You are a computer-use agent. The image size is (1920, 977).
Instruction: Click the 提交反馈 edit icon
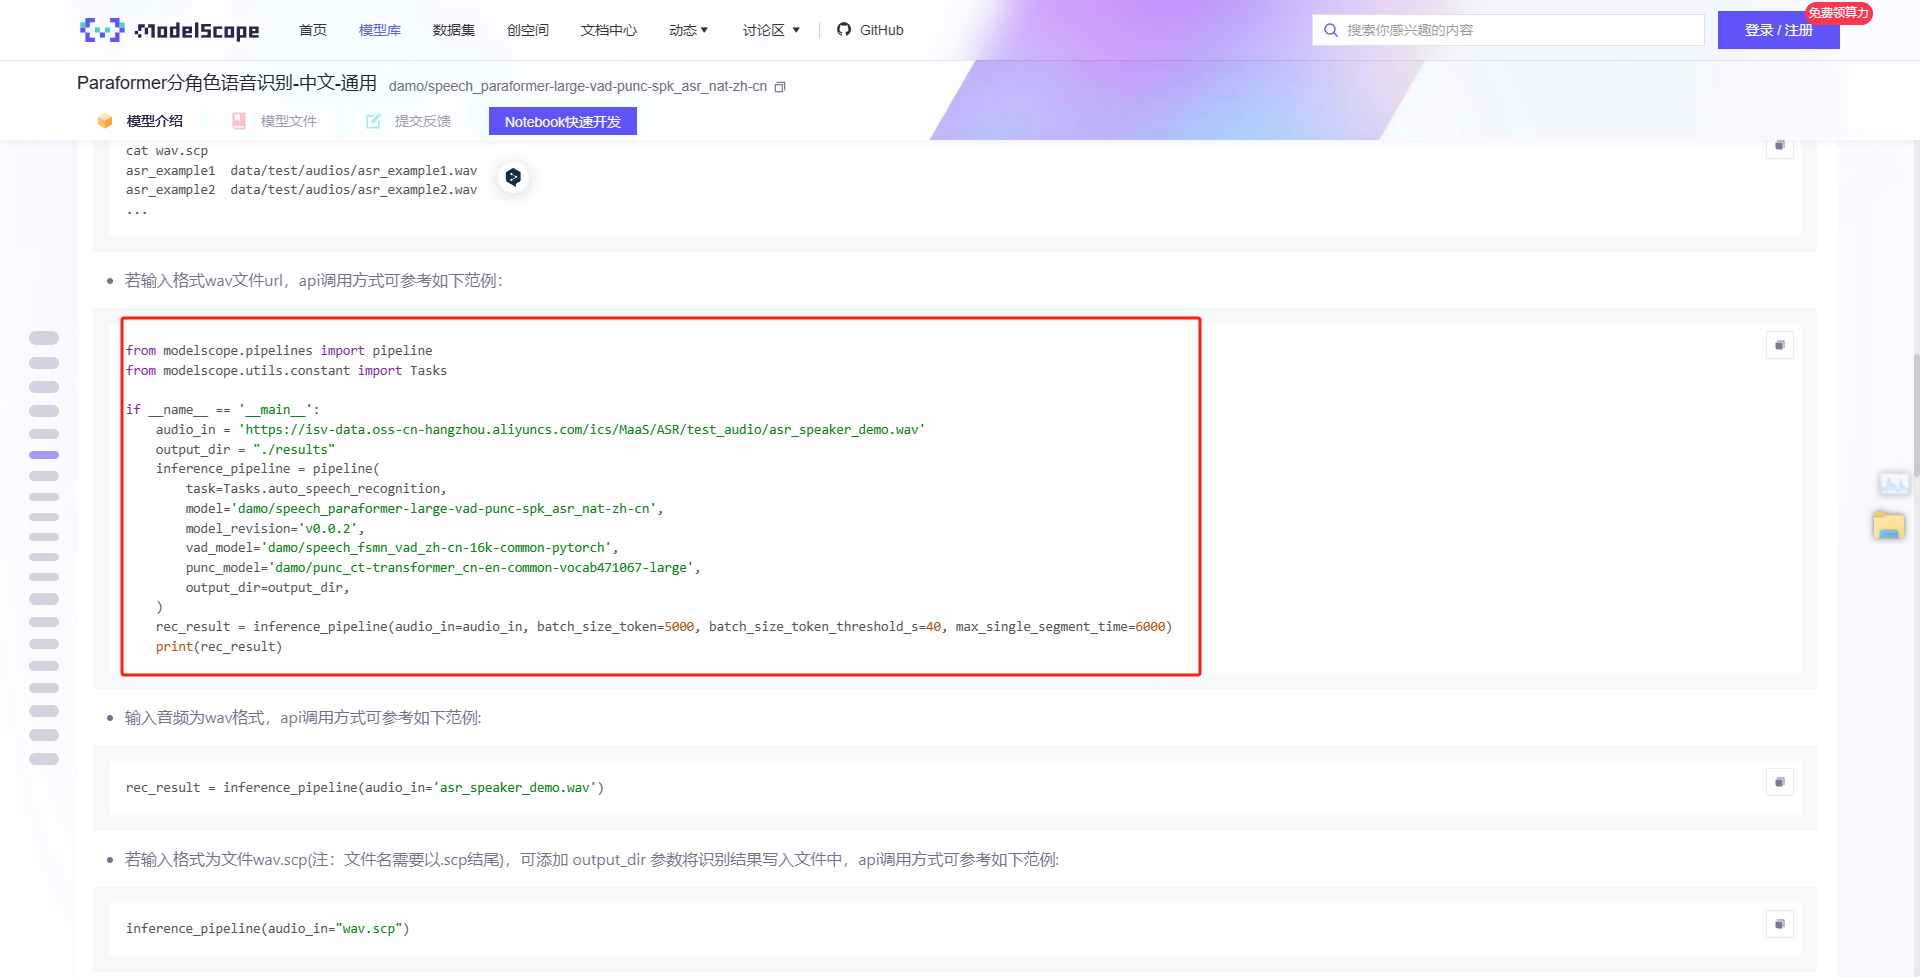(373, 121)
